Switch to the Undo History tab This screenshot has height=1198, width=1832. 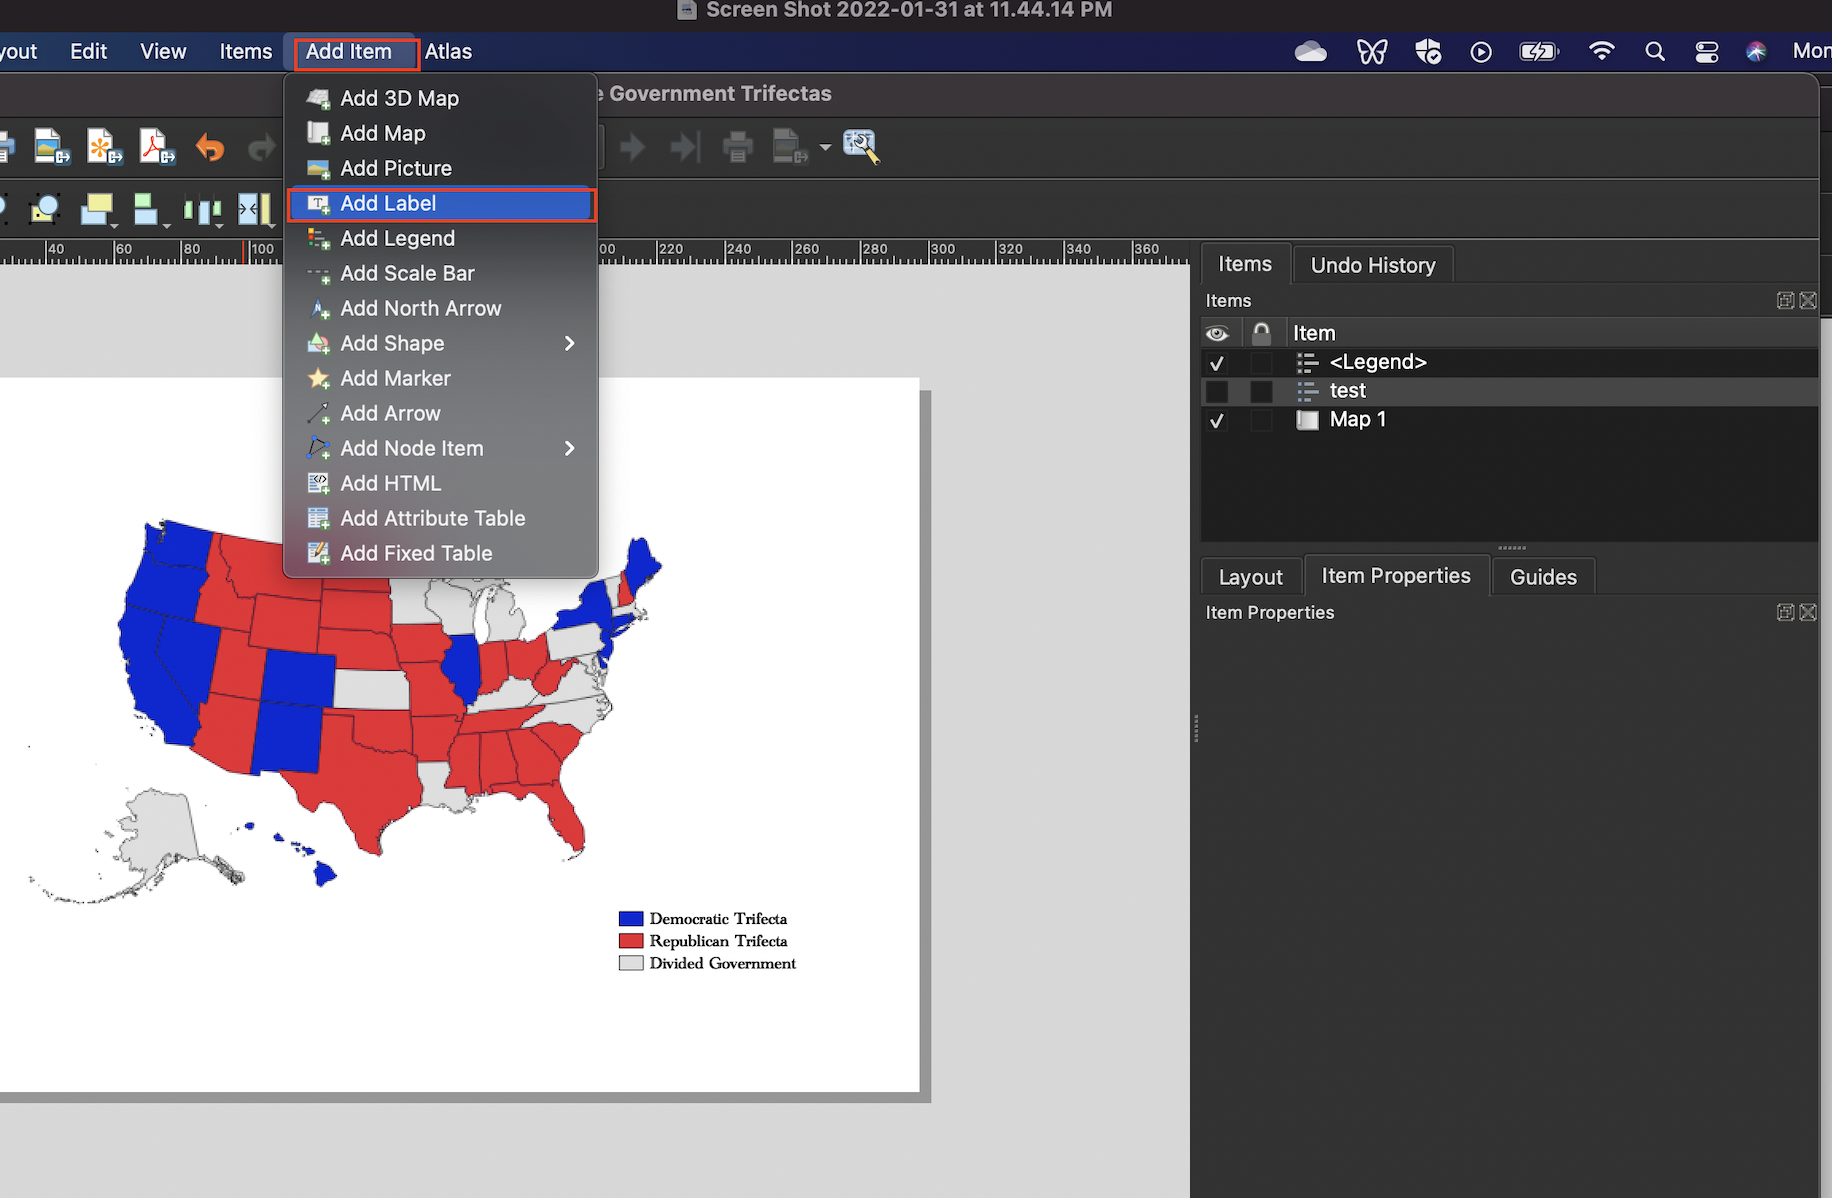tap(1372, 265)
